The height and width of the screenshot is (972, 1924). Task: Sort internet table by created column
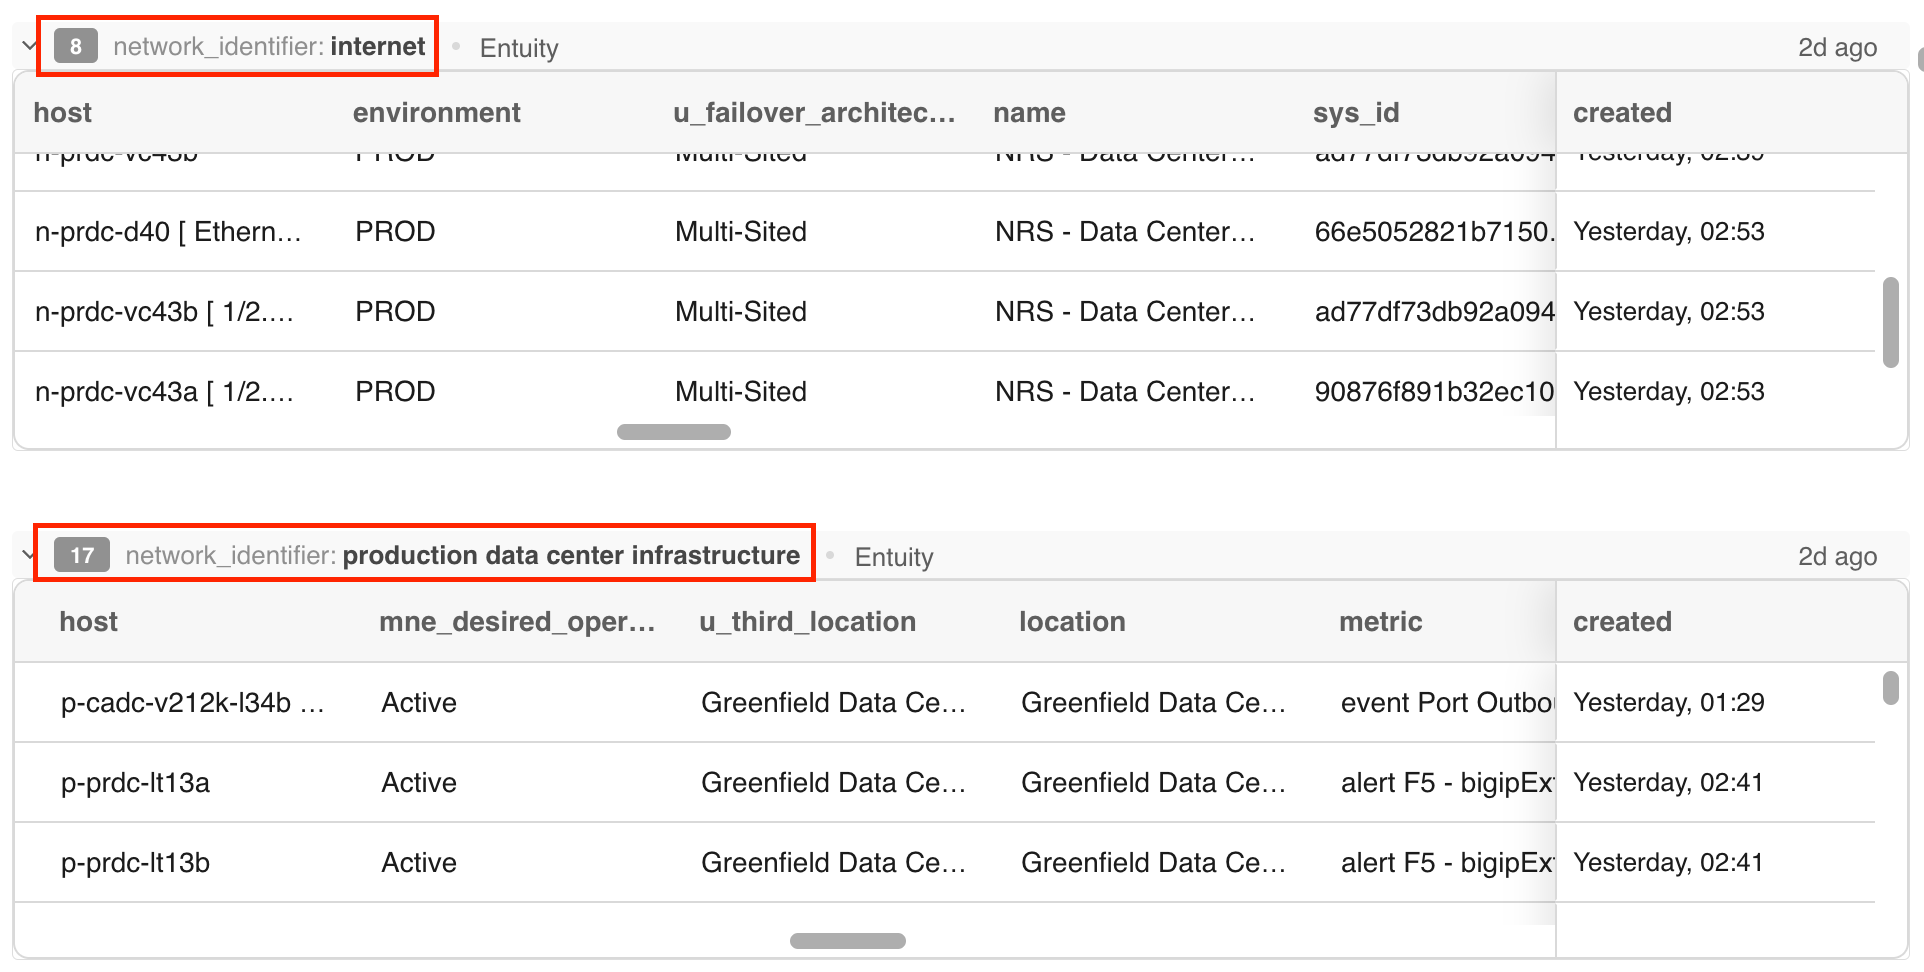(x=1622, y=113)
